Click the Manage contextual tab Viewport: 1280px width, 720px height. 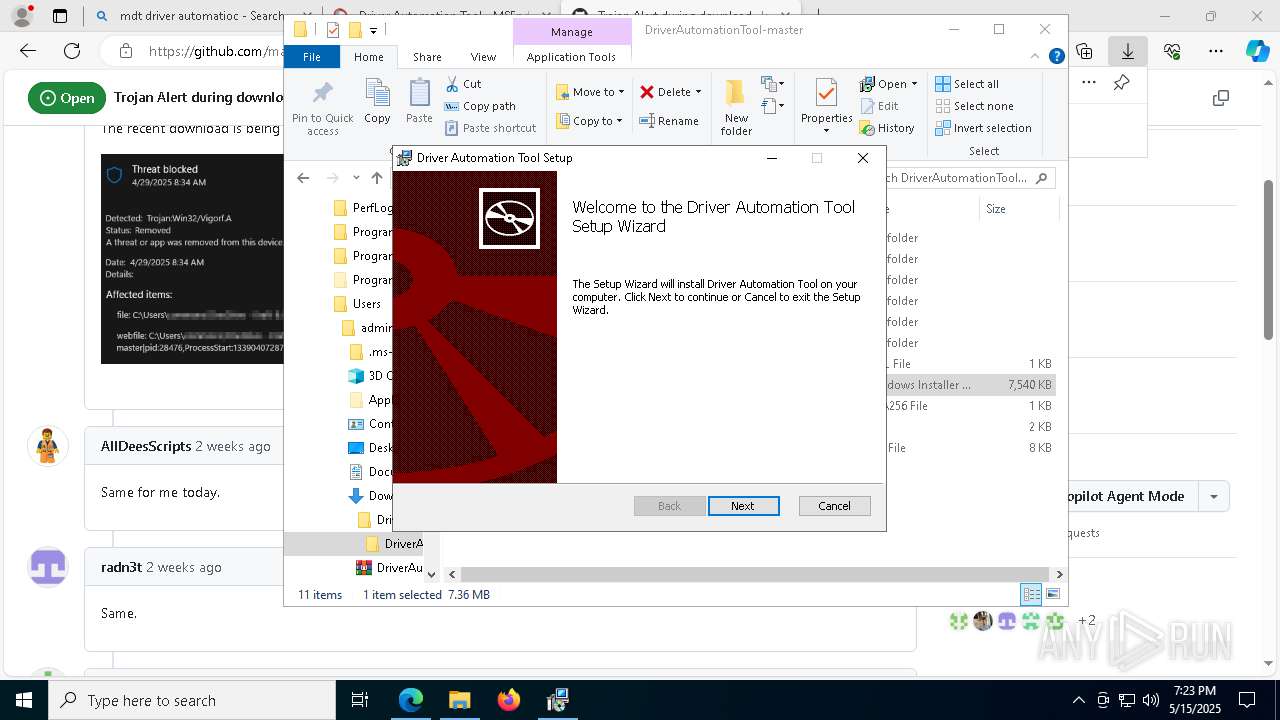pyautogui.click(x=572, y=32)
